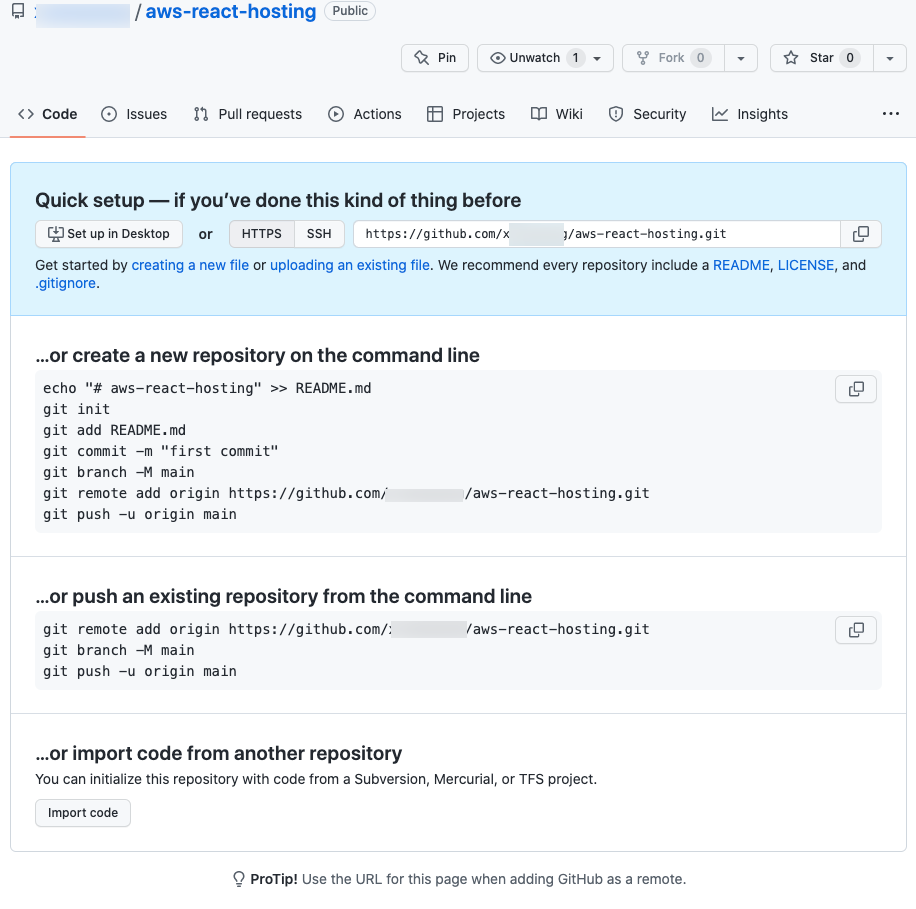Screen dimensions: 916x909
Task: Star this repository
Action: pos(821,58)
